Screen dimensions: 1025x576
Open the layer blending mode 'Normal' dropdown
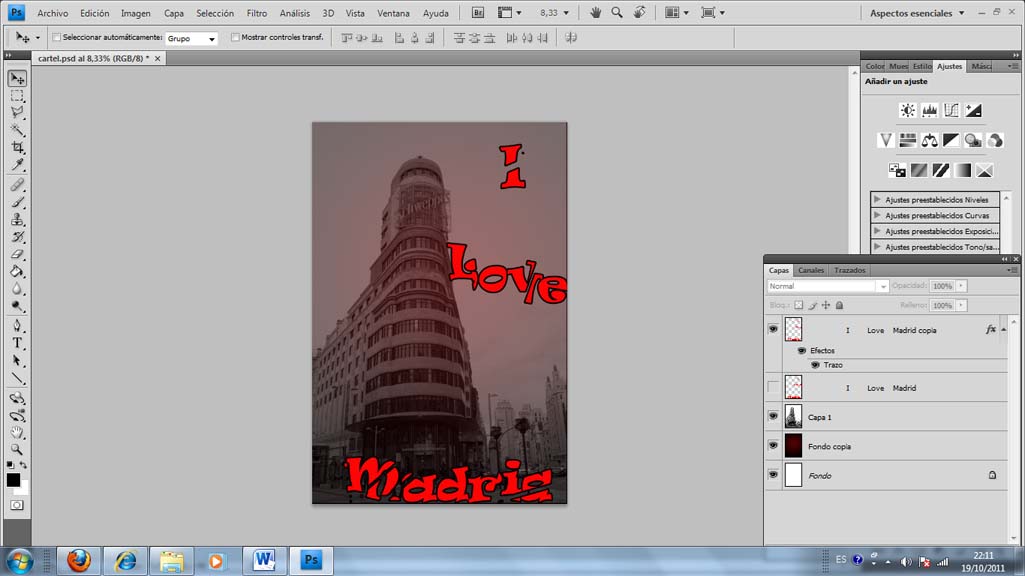(x=827, y=286)
